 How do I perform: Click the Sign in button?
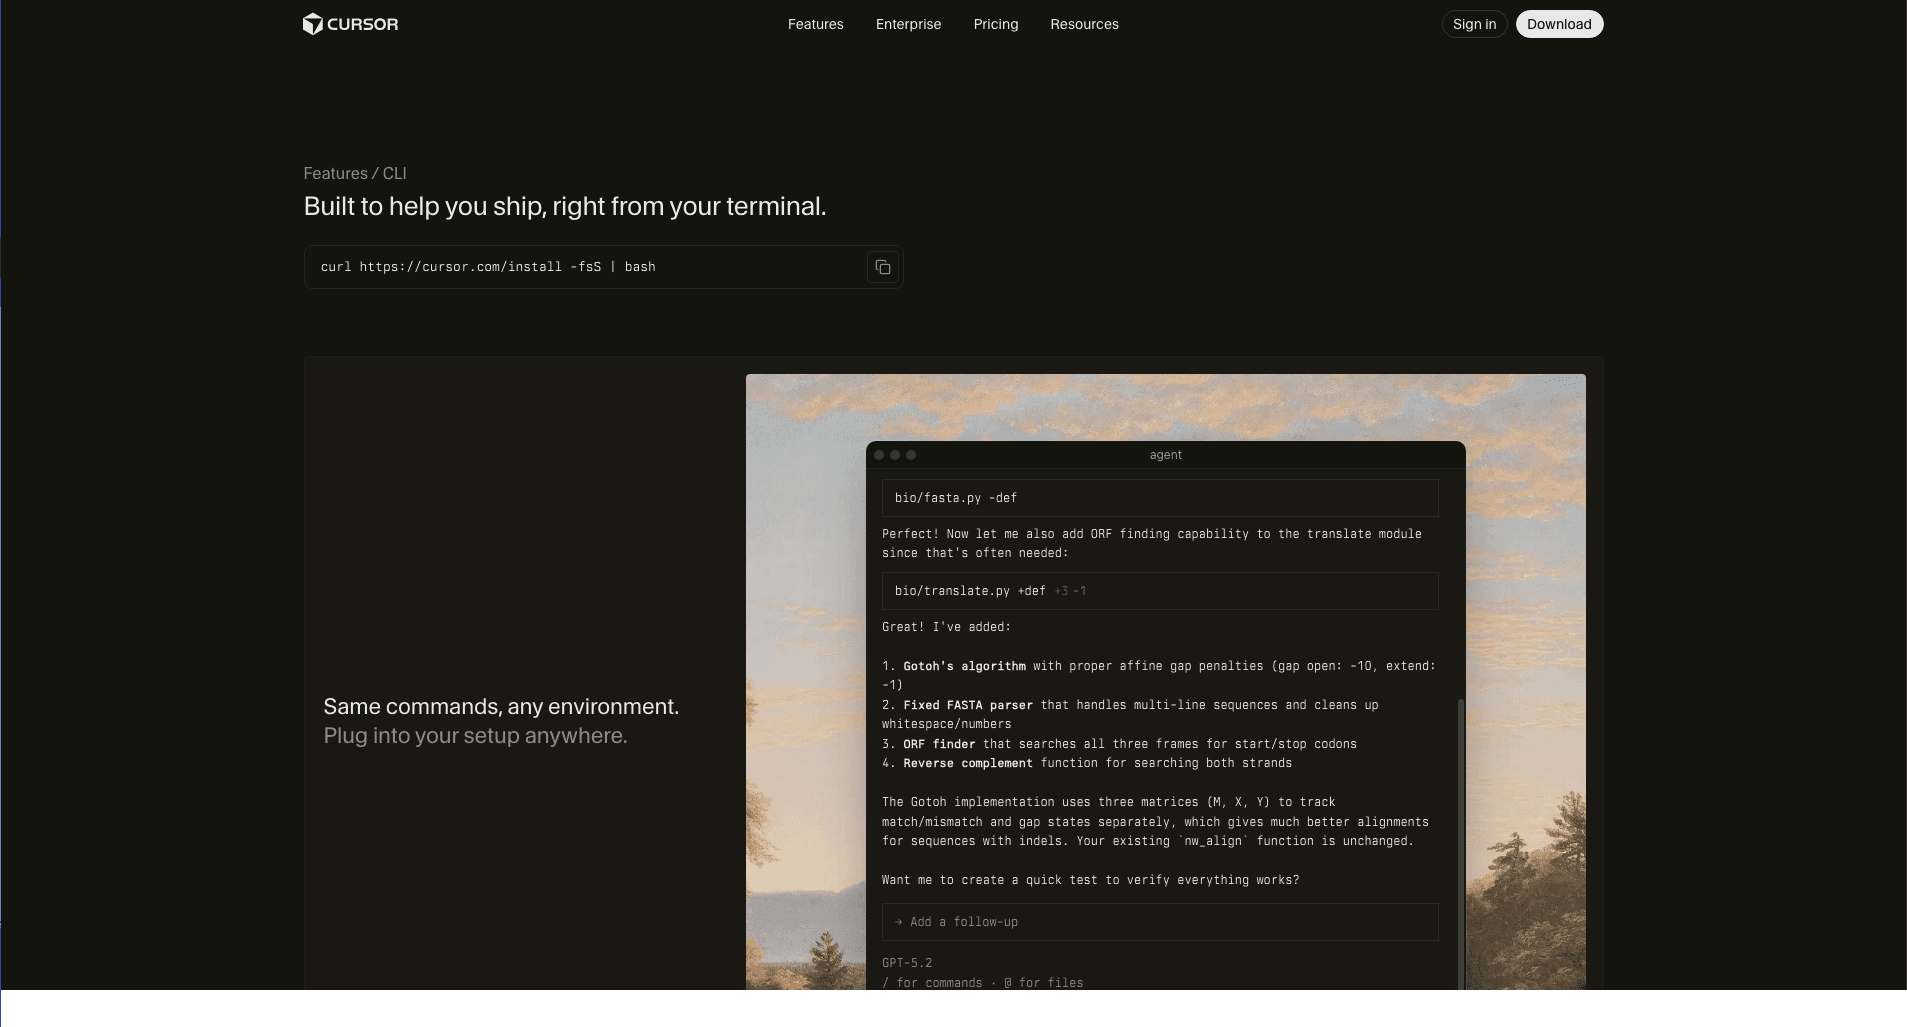(x=1474, y=24)
